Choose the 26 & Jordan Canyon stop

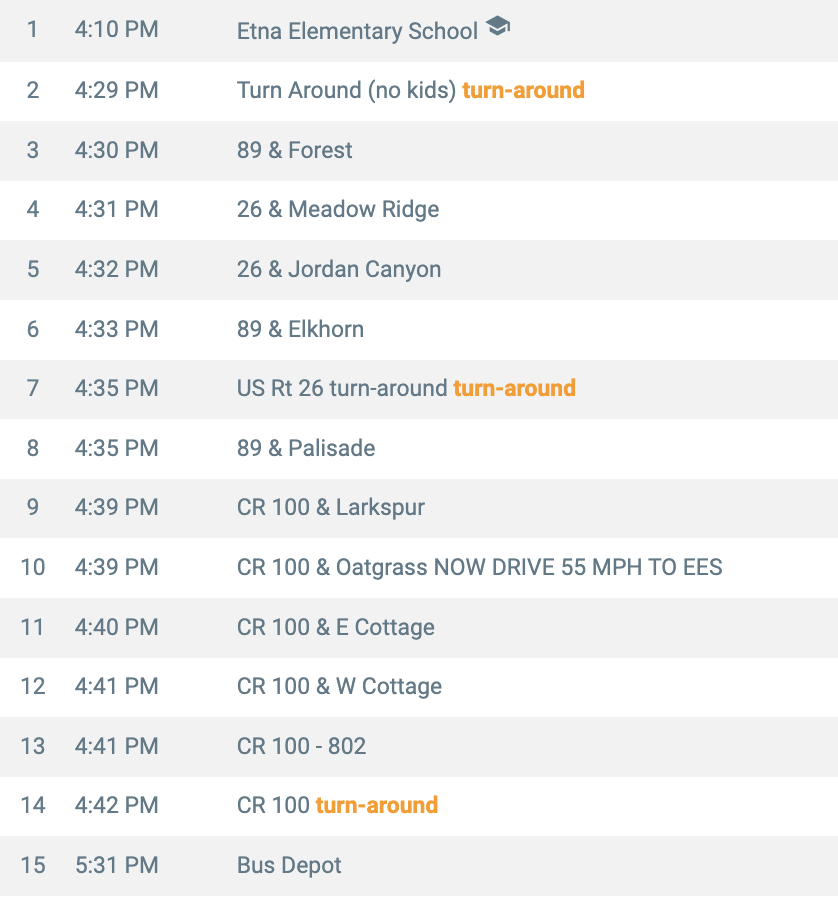339,269
